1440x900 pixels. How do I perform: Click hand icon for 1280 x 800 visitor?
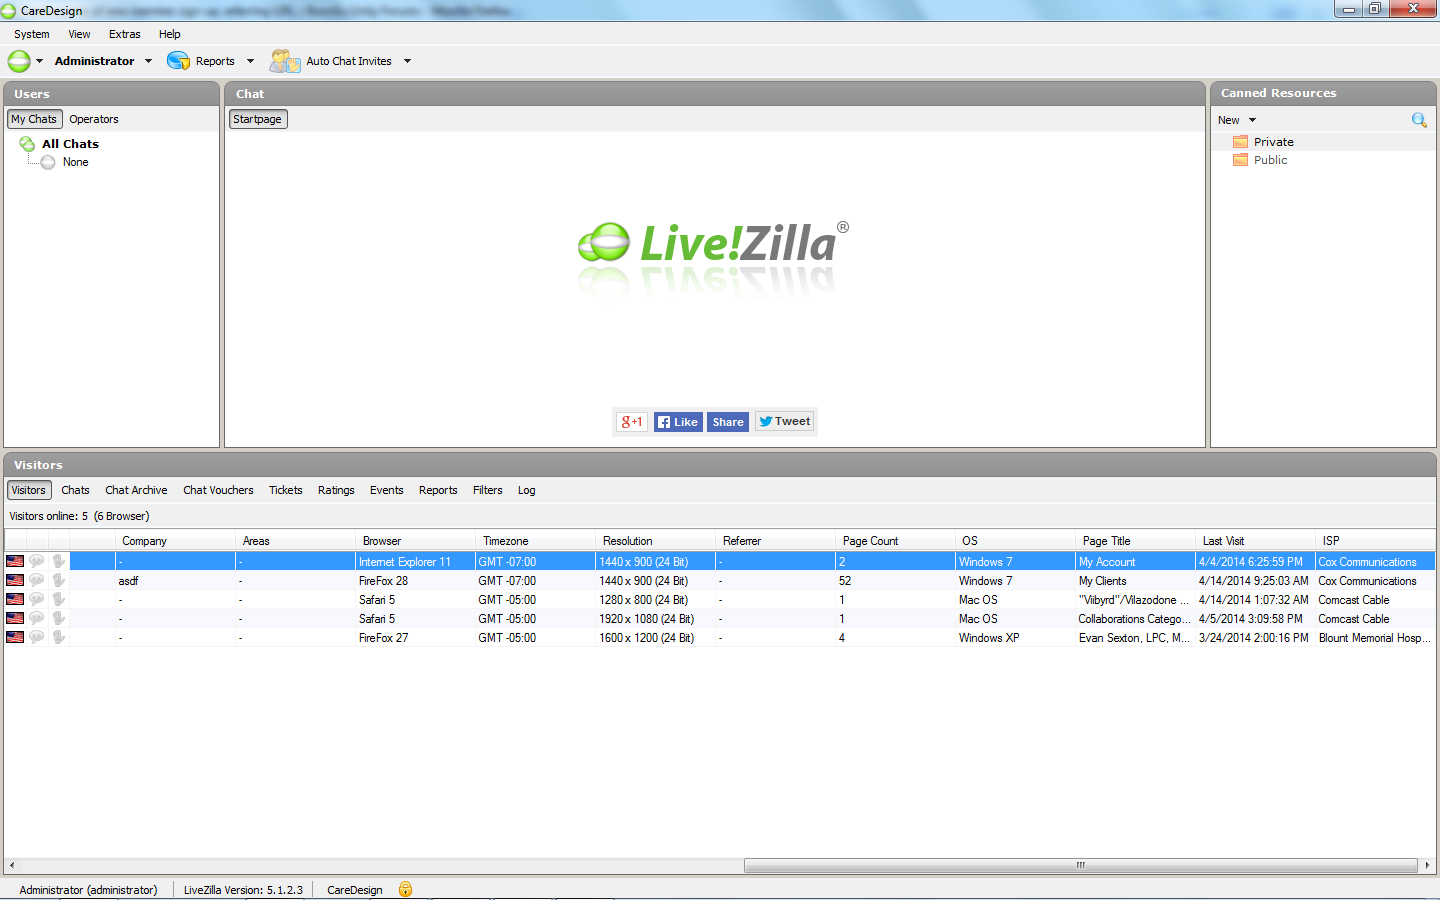[x=59, y=600]
